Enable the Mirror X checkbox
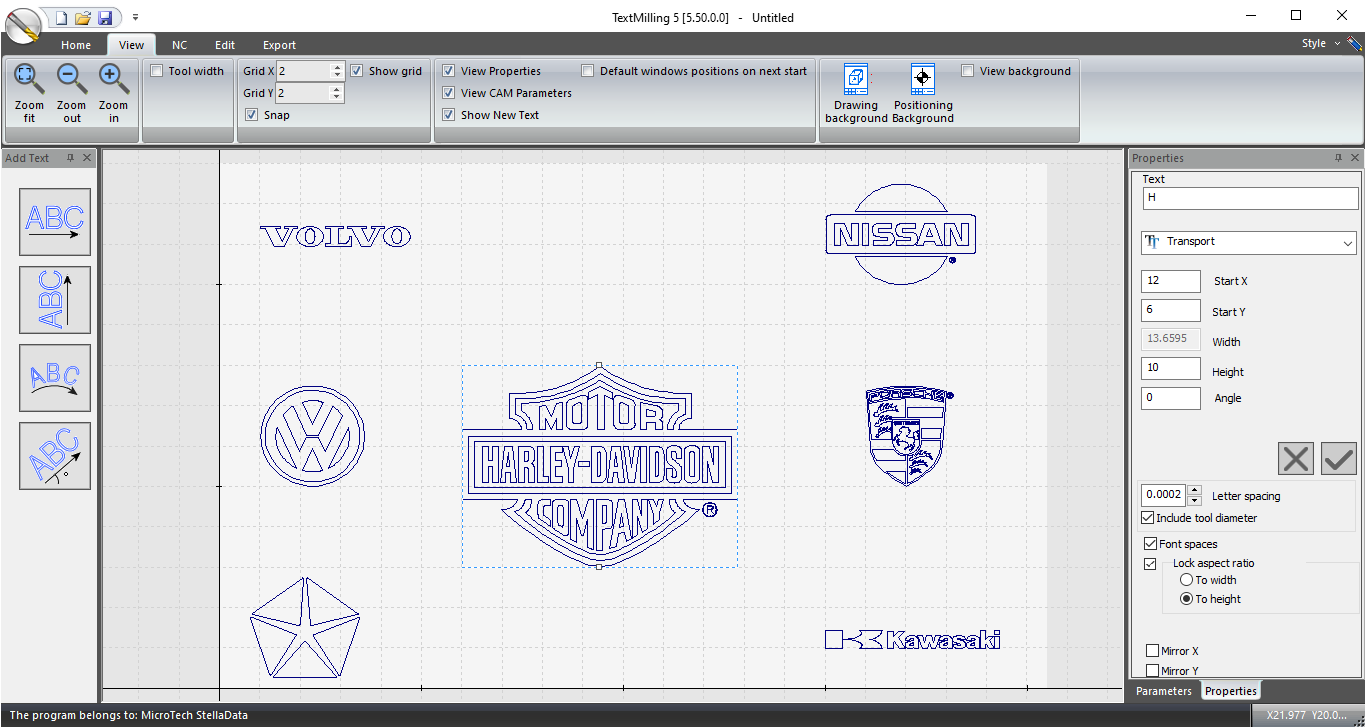Image resolution: width=1365 pixels, height=727 pixels. 1153,651
